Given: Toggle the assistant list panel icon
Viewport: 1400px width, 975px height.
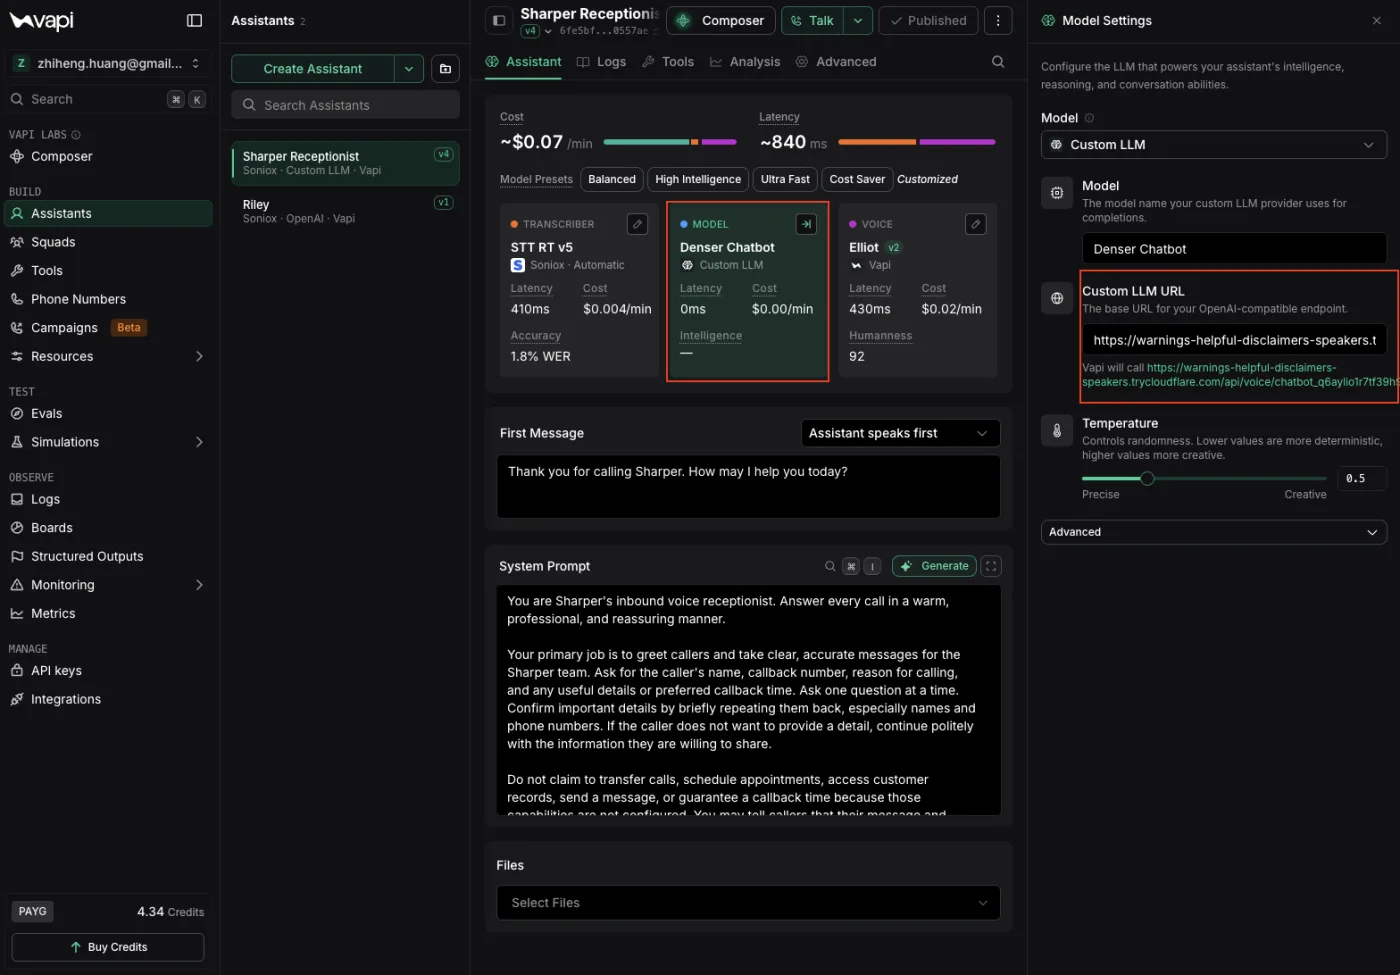Looking at the screenshot, I should (499, 20).
